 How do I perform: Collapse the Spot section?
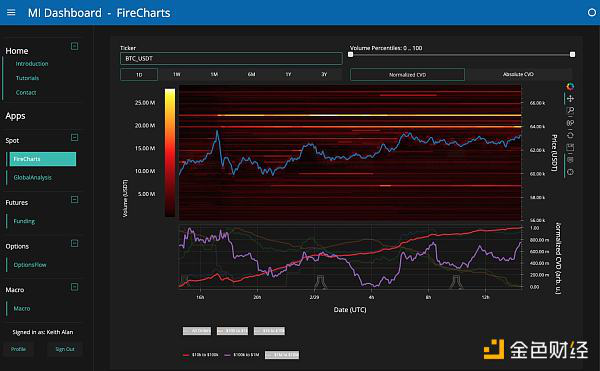(x=75, y=137)
